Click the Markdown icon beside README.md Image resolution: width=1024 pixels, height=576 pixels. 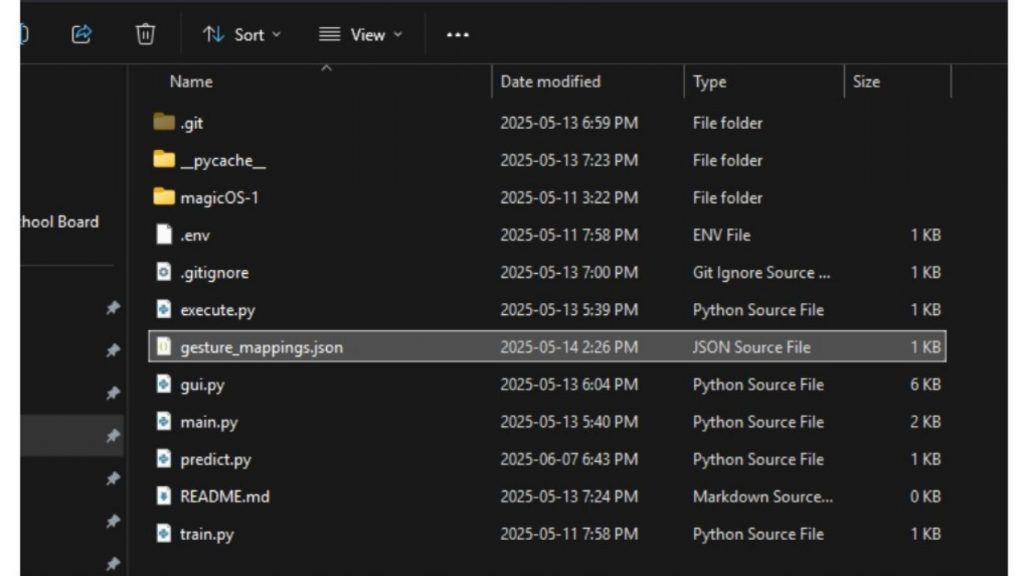tap(163, 496)
